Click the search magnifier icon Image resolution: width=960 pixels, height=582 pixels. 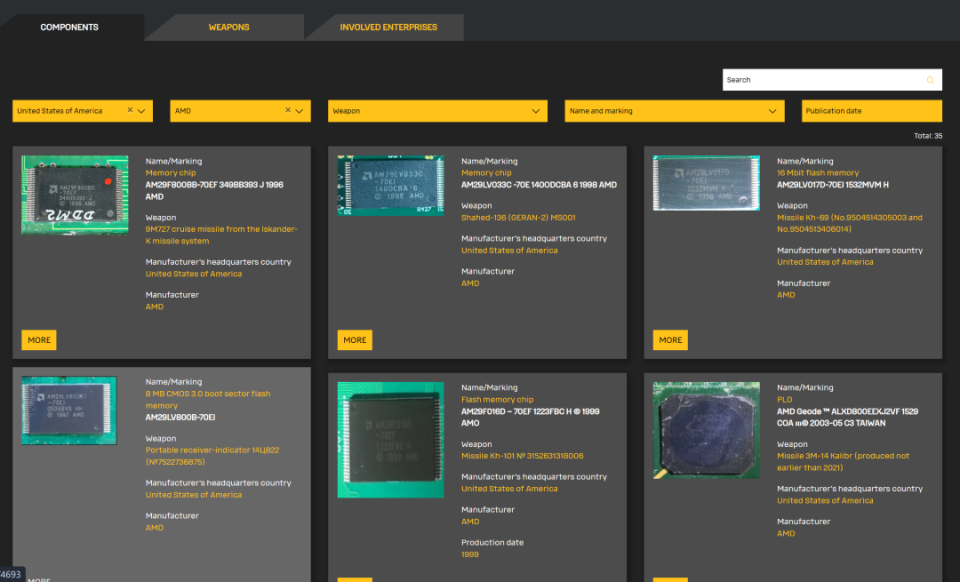tap(930, 80)
